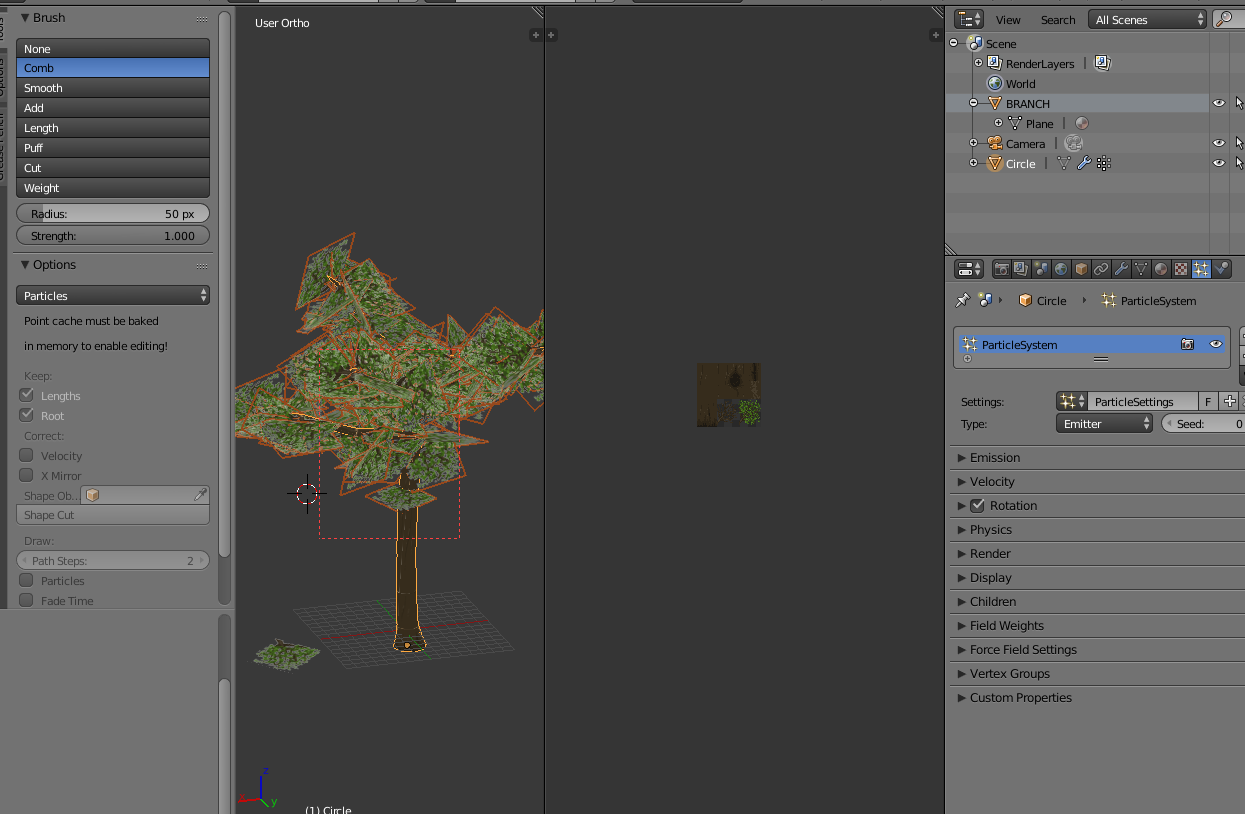Click the eyedropper beside Shape Object field
Screen dimensions: 1245x814
point(200,495)
